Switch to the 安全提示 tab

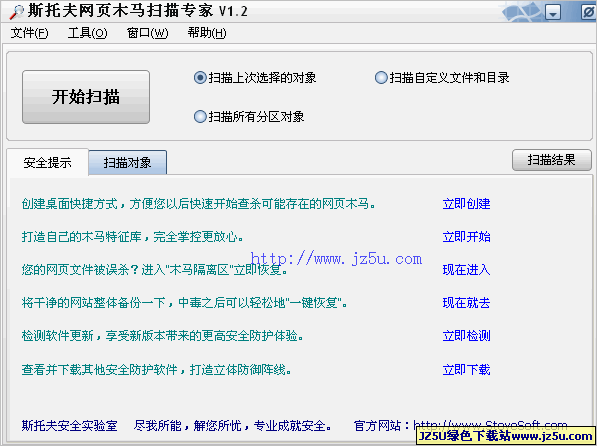click(x=47, y=163)
